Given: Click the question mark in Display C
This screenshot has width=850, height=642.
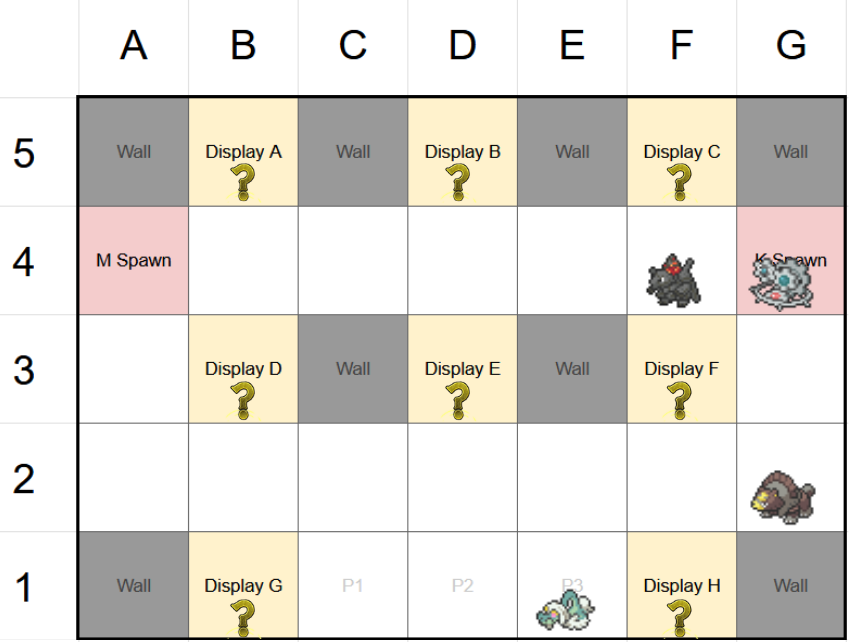Looking at the screenshot, I should [x=679, y=182].
